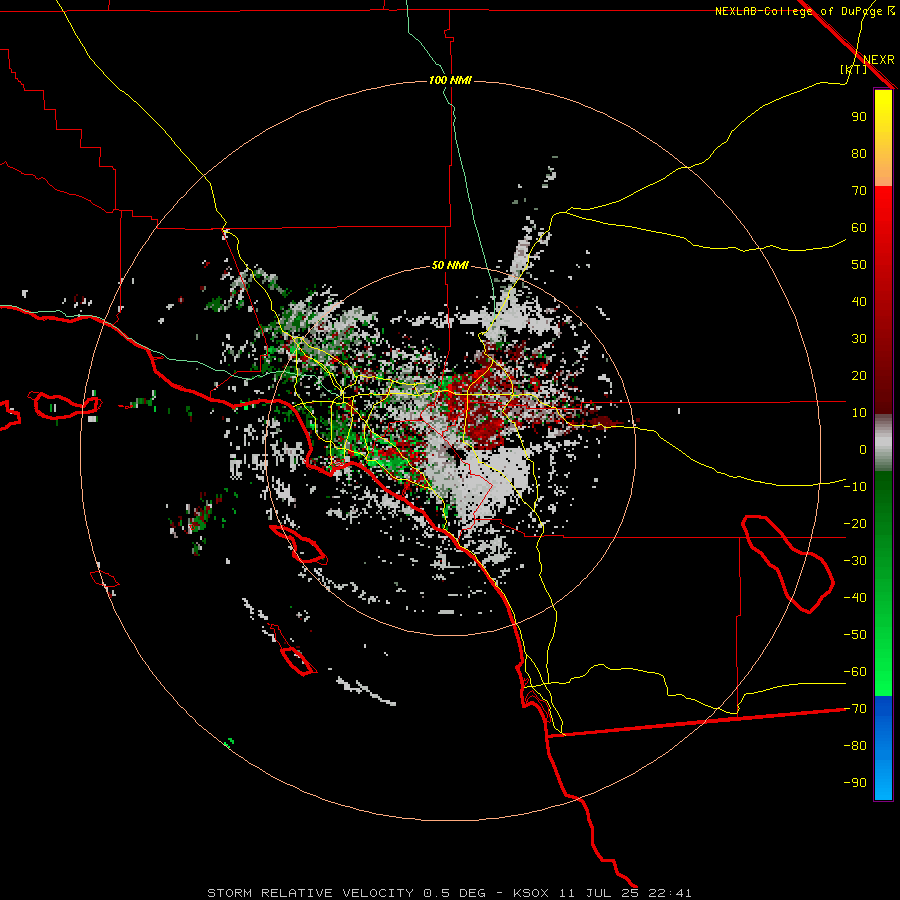This screenshot has height=900, width=900.
Task: Click the NEXLAB-College of DuPage header text
Action: pos(798,11)
